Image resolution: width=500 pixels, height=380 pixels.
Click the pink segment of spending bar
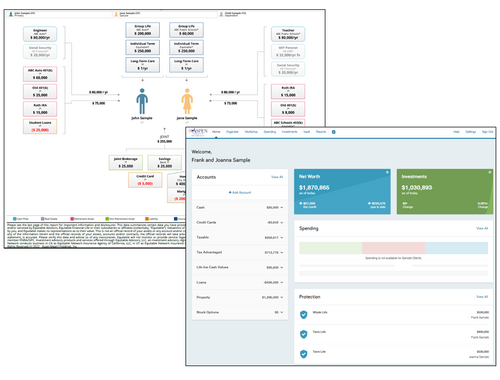tap(393, 248)
